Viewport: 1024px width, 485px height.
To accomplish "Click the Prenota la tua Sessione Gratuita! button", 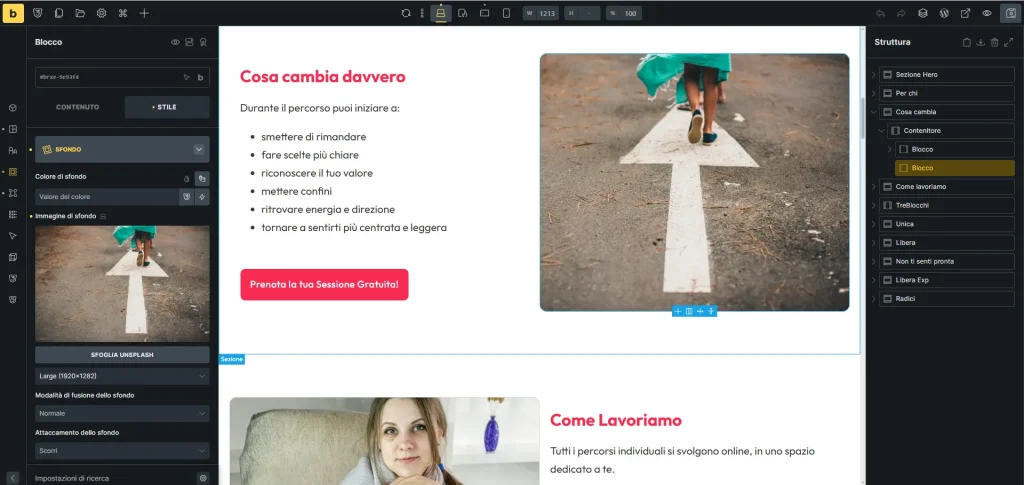I will pyautogui.click(x=324, y=285).
